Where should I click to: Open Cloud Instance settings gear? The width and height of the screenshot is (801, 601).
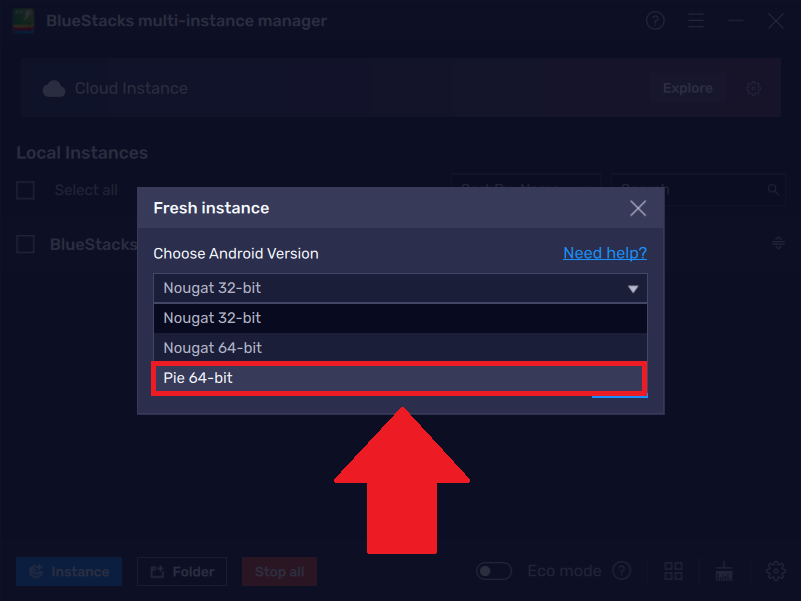[x=753, y=88]
